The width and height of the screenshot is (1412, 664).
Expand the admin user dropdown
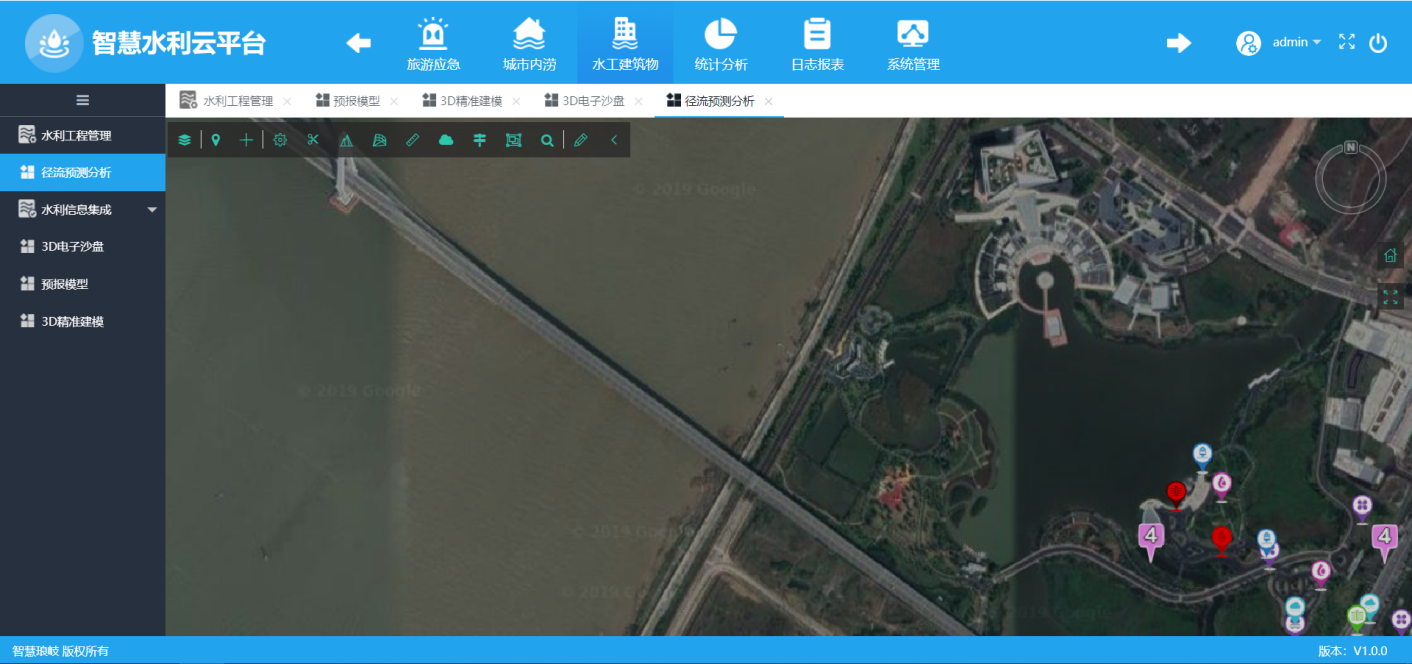click(x=1296, y=42)
